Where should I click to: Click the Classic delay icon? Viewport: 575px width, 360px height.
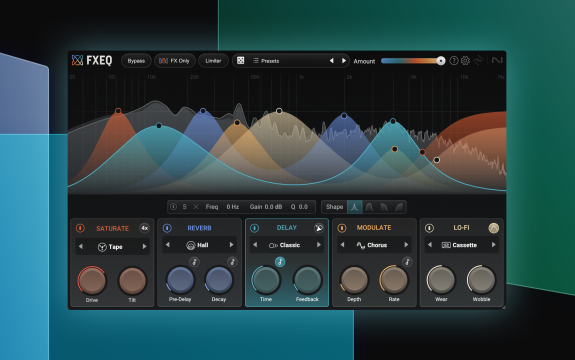[x=273, y=245]
